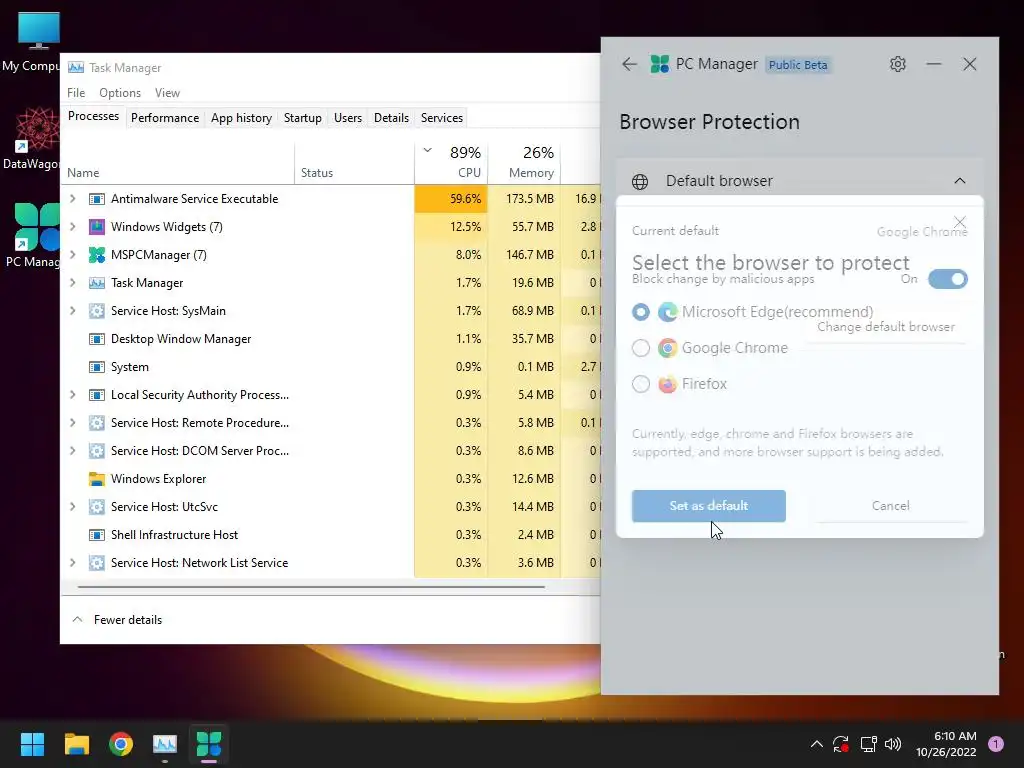Switch to the Users tab
This screenshot has height=768, width=1024.
tap(347, 118)
